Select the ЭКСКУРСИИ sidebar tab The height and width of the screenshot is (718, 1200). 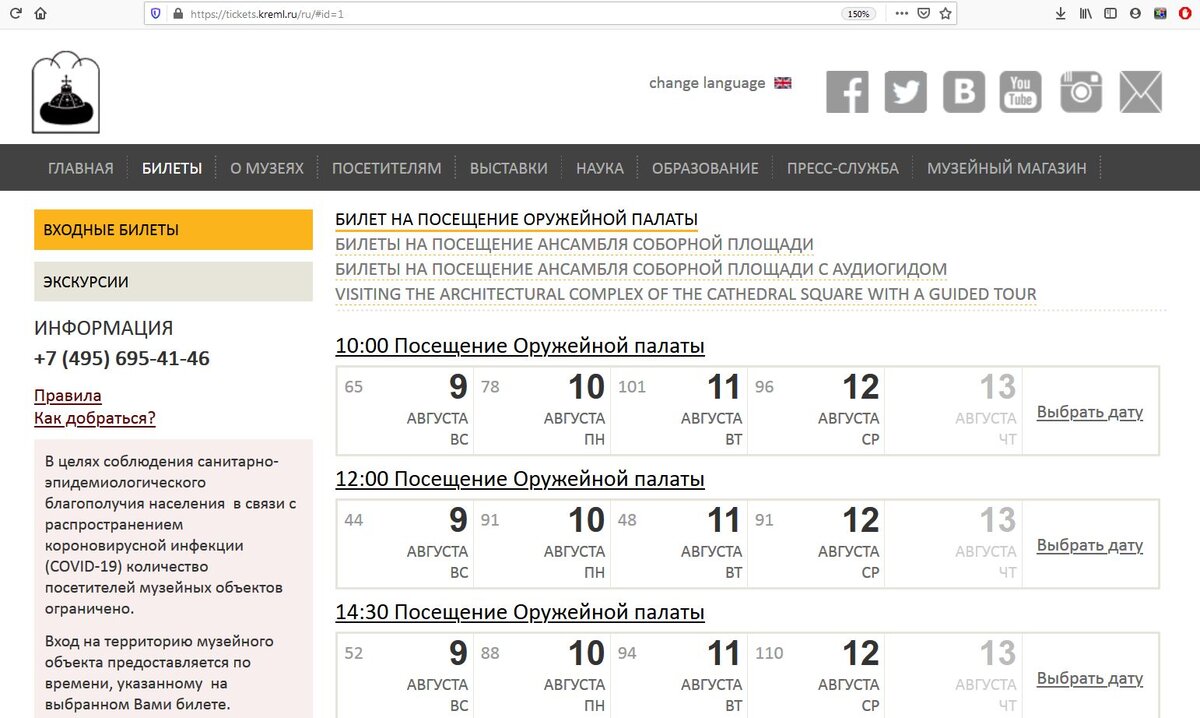[x=173, y=282]
